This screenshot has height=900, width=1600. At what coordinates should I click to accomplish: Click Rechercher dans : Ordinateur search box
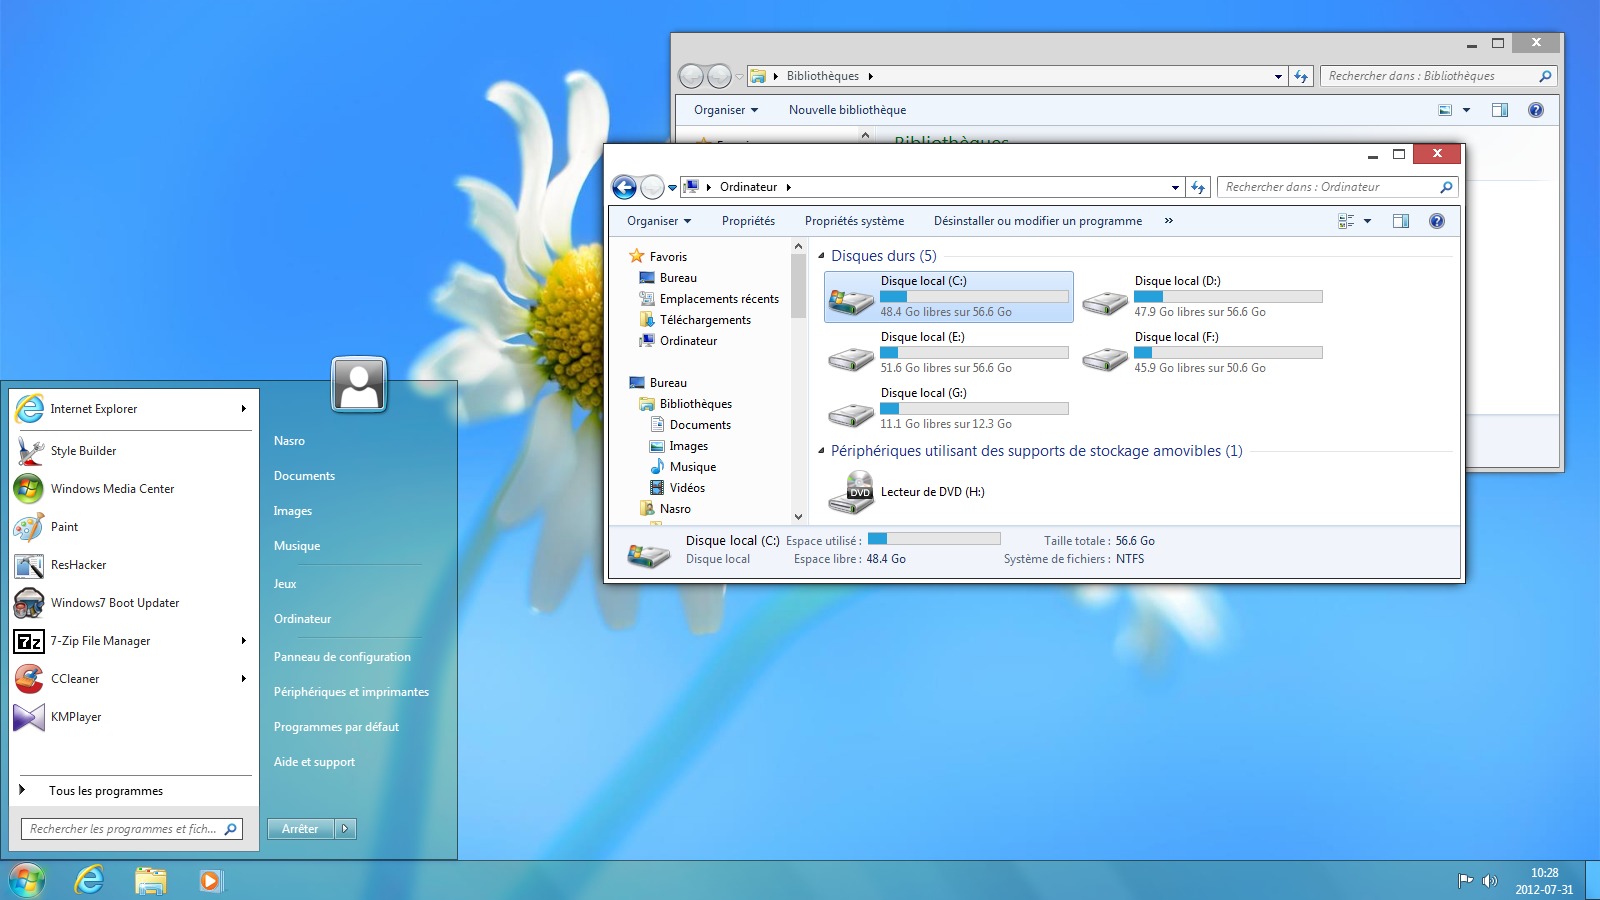[x=1337, y=187]
